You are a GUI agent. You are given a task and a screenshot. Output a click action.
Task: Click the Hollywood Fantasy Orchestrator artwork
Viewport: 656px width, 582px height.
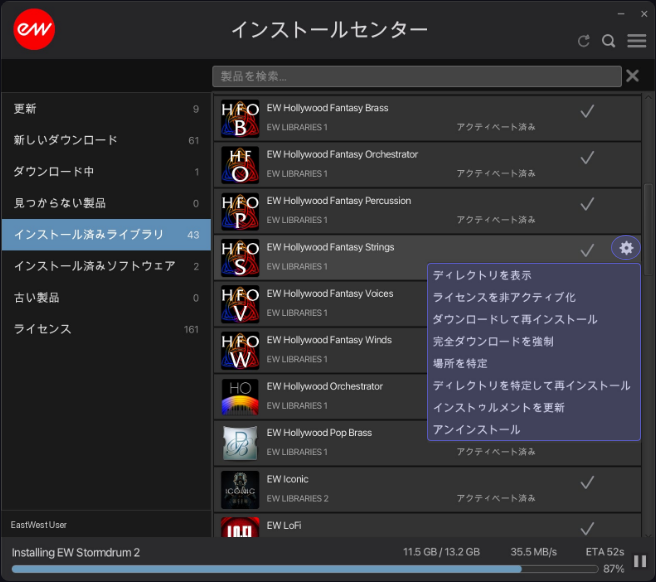tap(240, 165)
